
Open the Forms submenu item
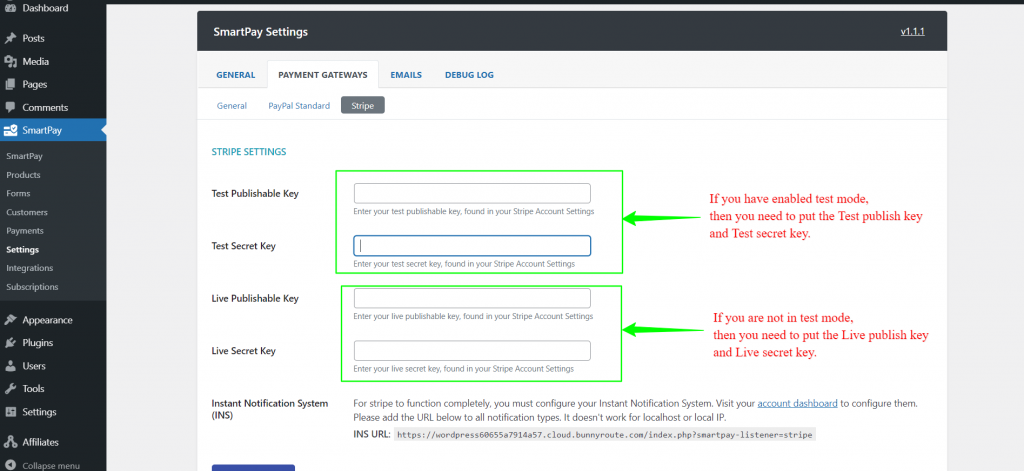(18, 193)
